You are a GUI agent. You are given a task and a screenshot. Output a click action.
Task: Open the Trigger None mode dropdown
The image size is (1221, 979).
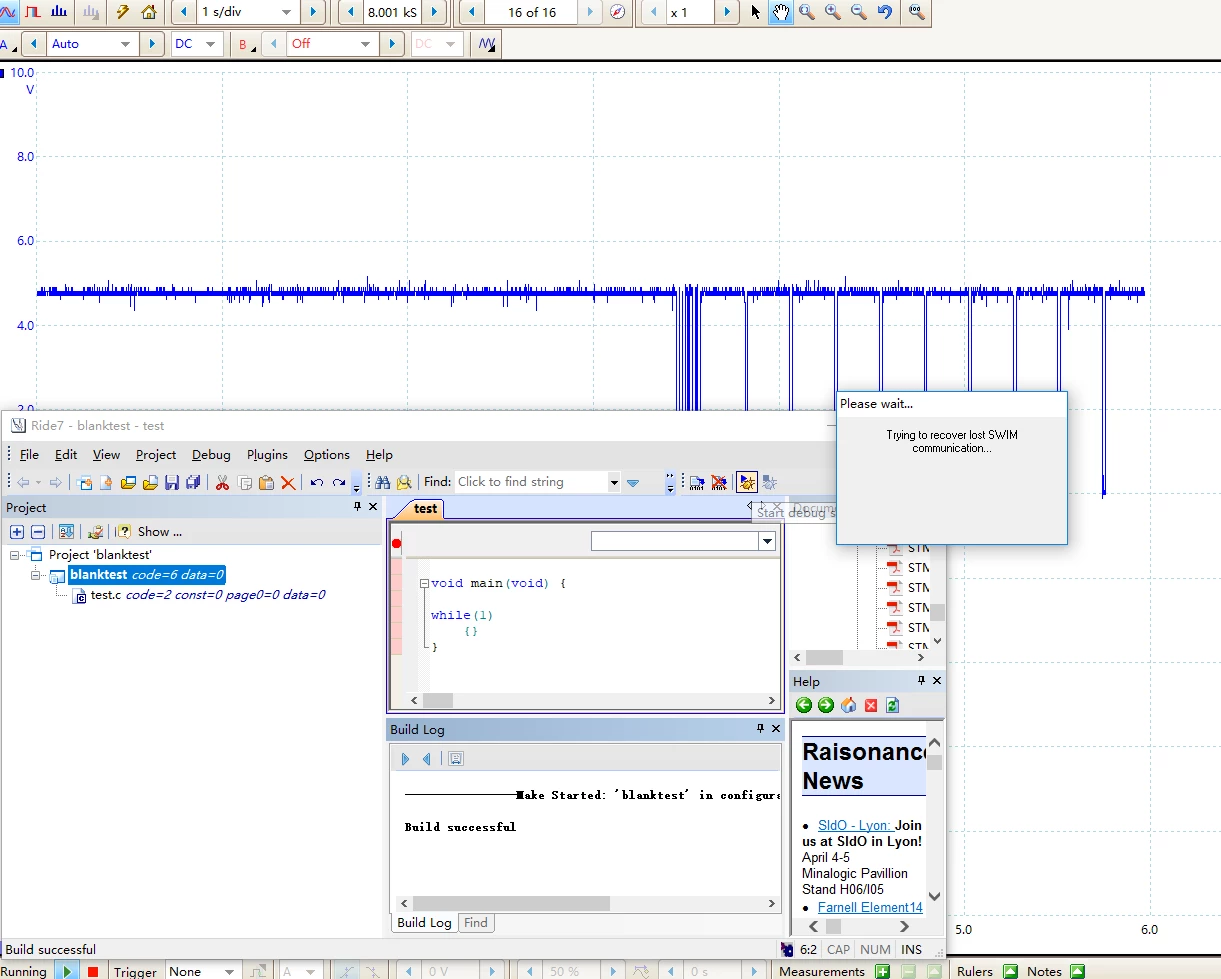[x=229, y=971]
